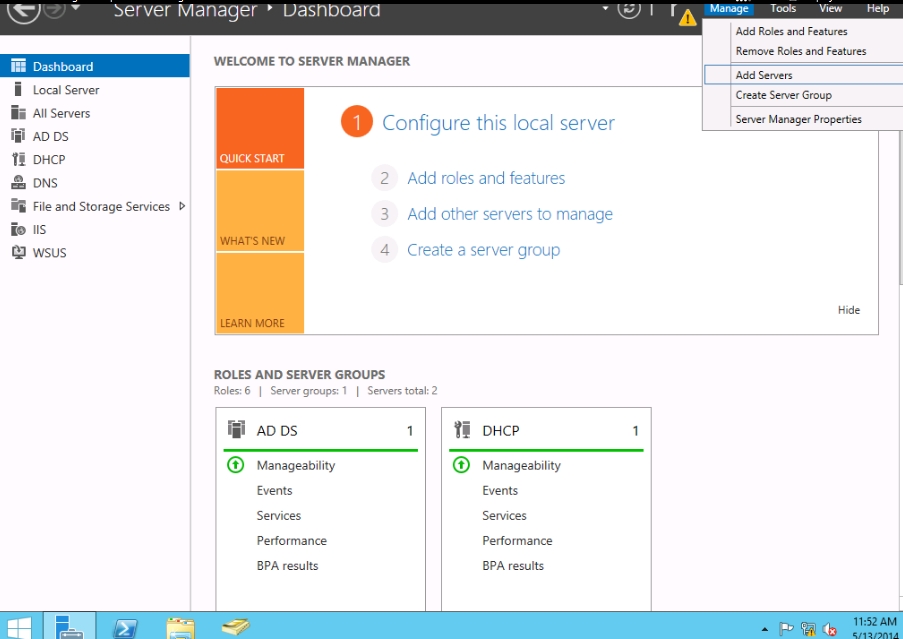The height and width of the screenshot is (639, 903).
Task: Open the View menu
Action: tap(830, 8)
